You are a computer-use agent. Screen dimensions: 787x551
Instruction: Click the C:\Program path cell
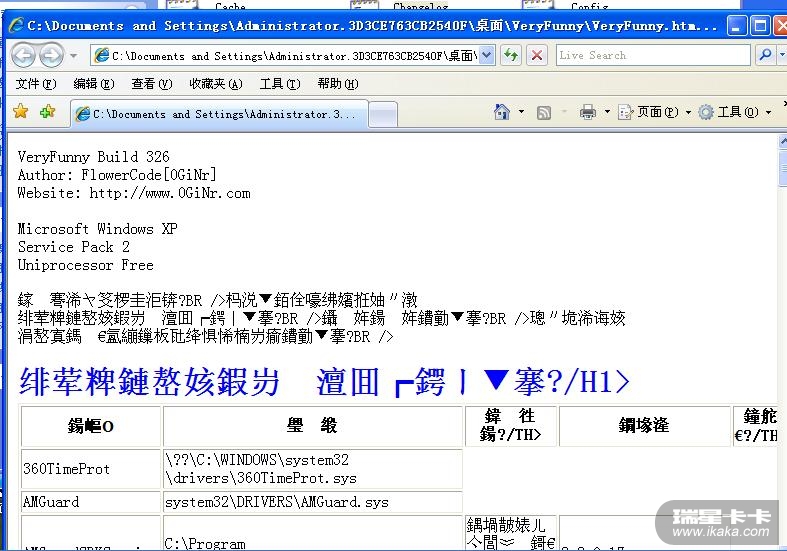(313, 533)
